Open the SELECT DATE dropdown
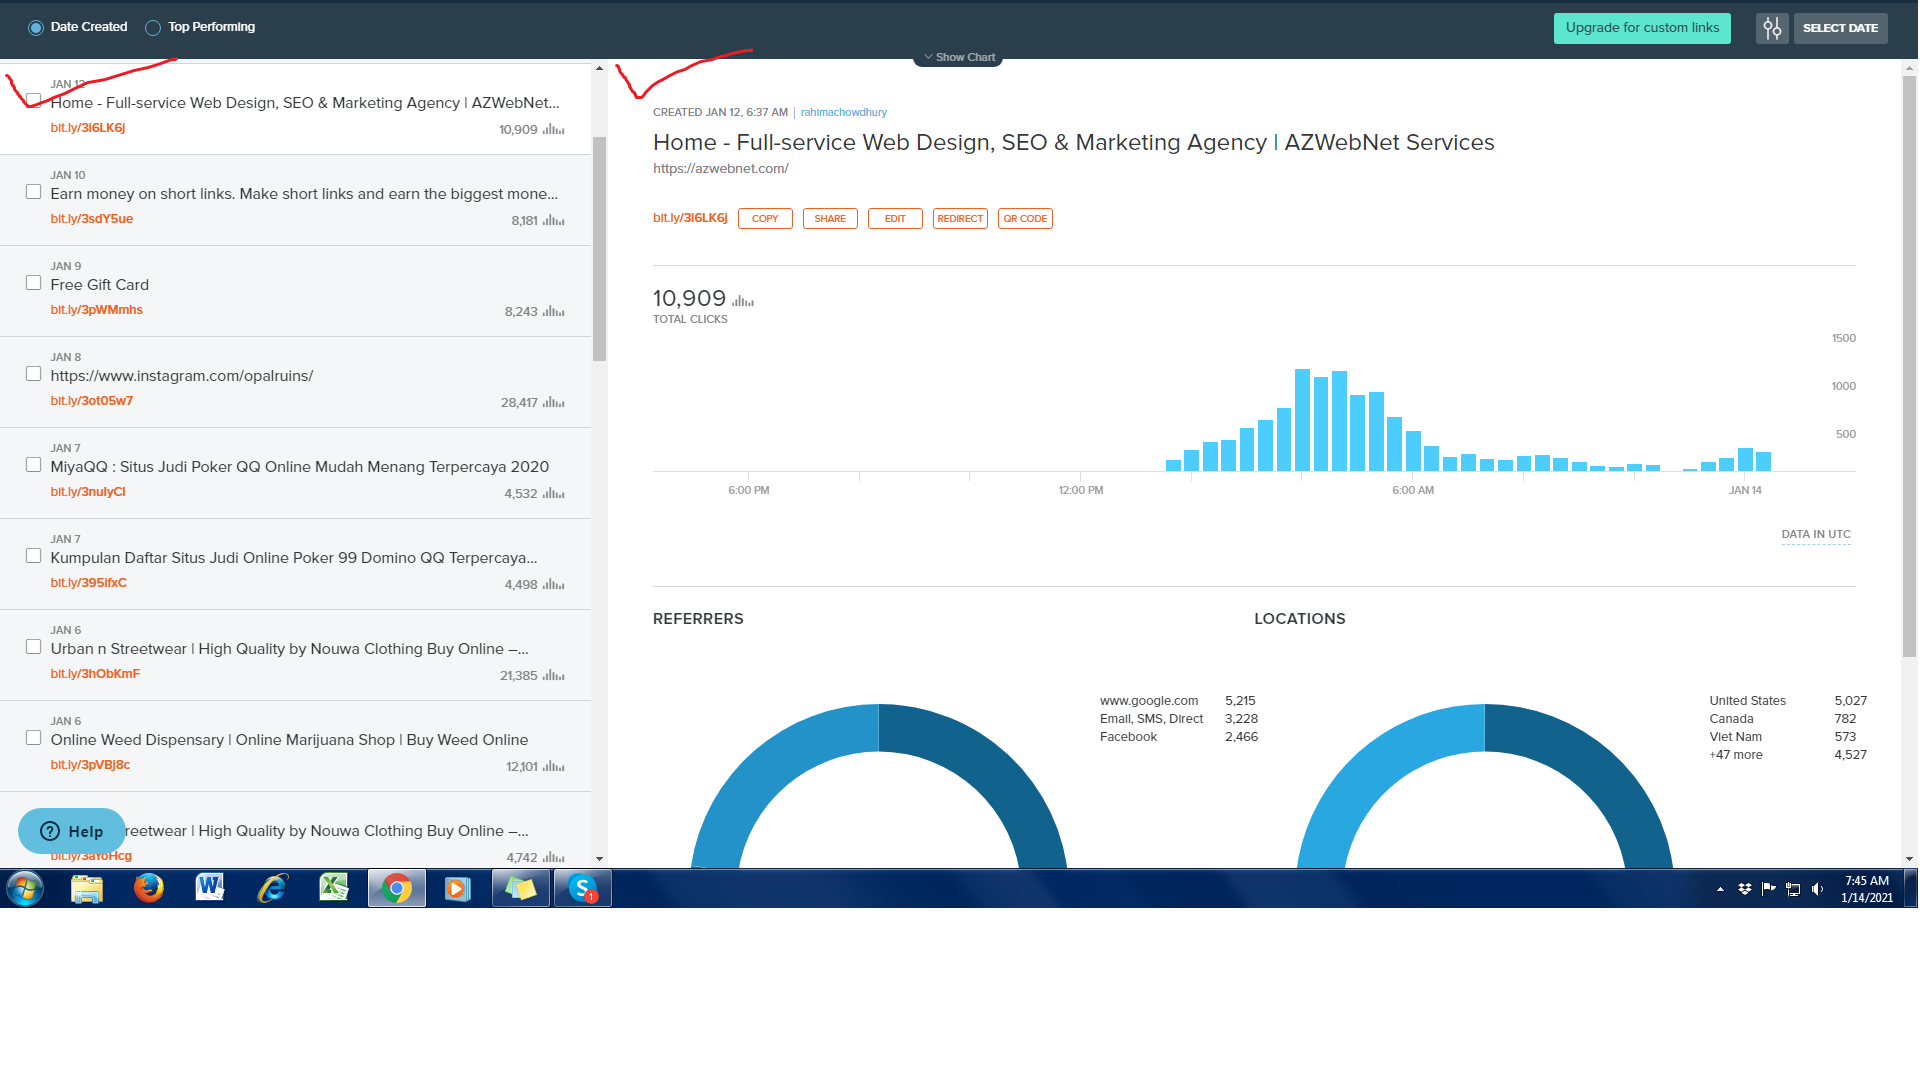1920x1080 pixels. click(x=1840, y=28)
